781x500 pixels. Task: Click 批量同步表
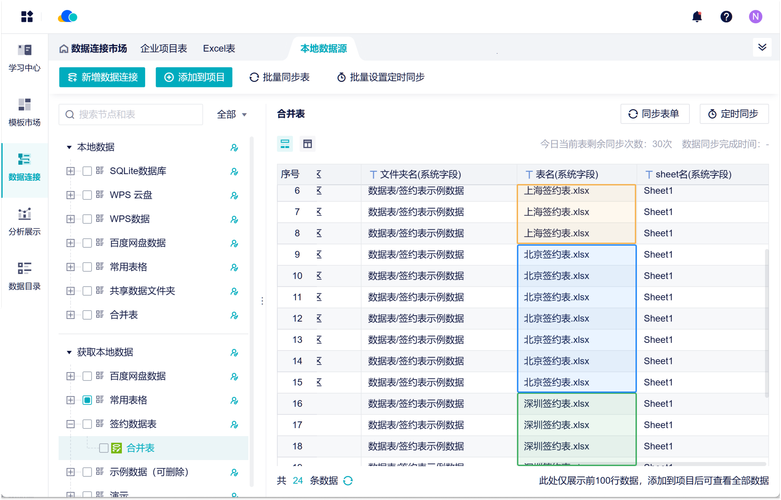pos(279,77)
